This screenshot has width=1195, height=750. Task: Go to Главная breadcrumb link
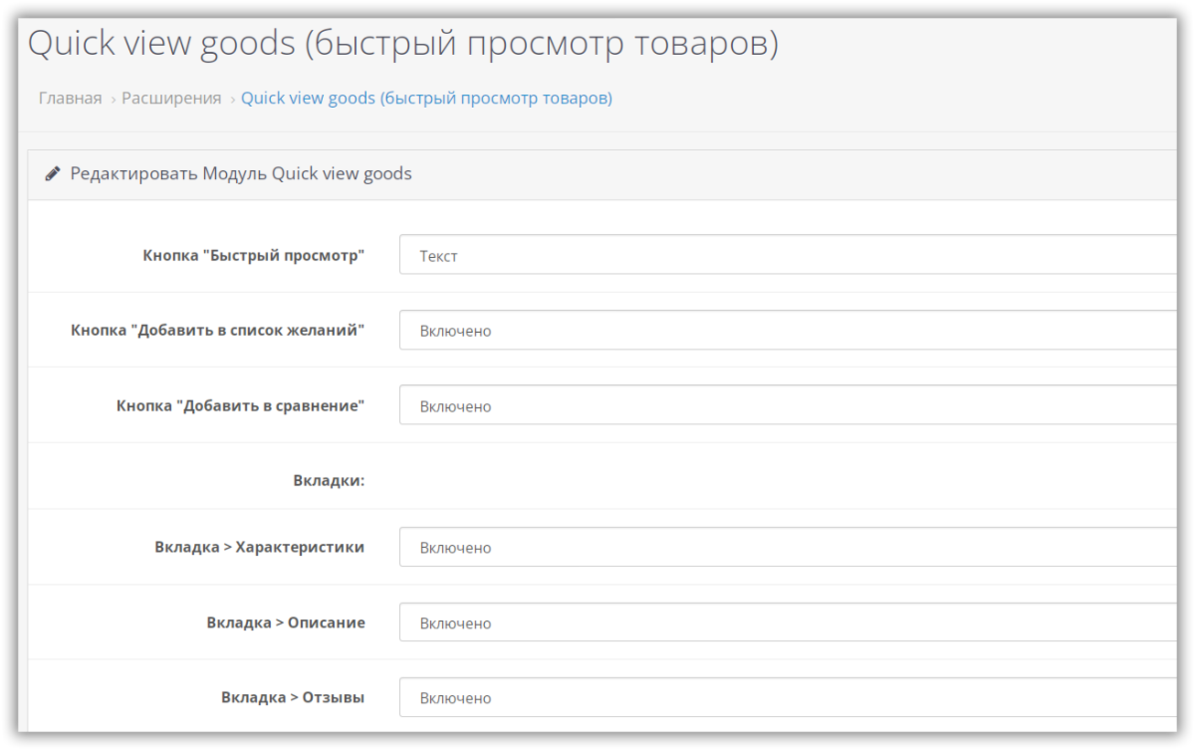tap(70, 98)
